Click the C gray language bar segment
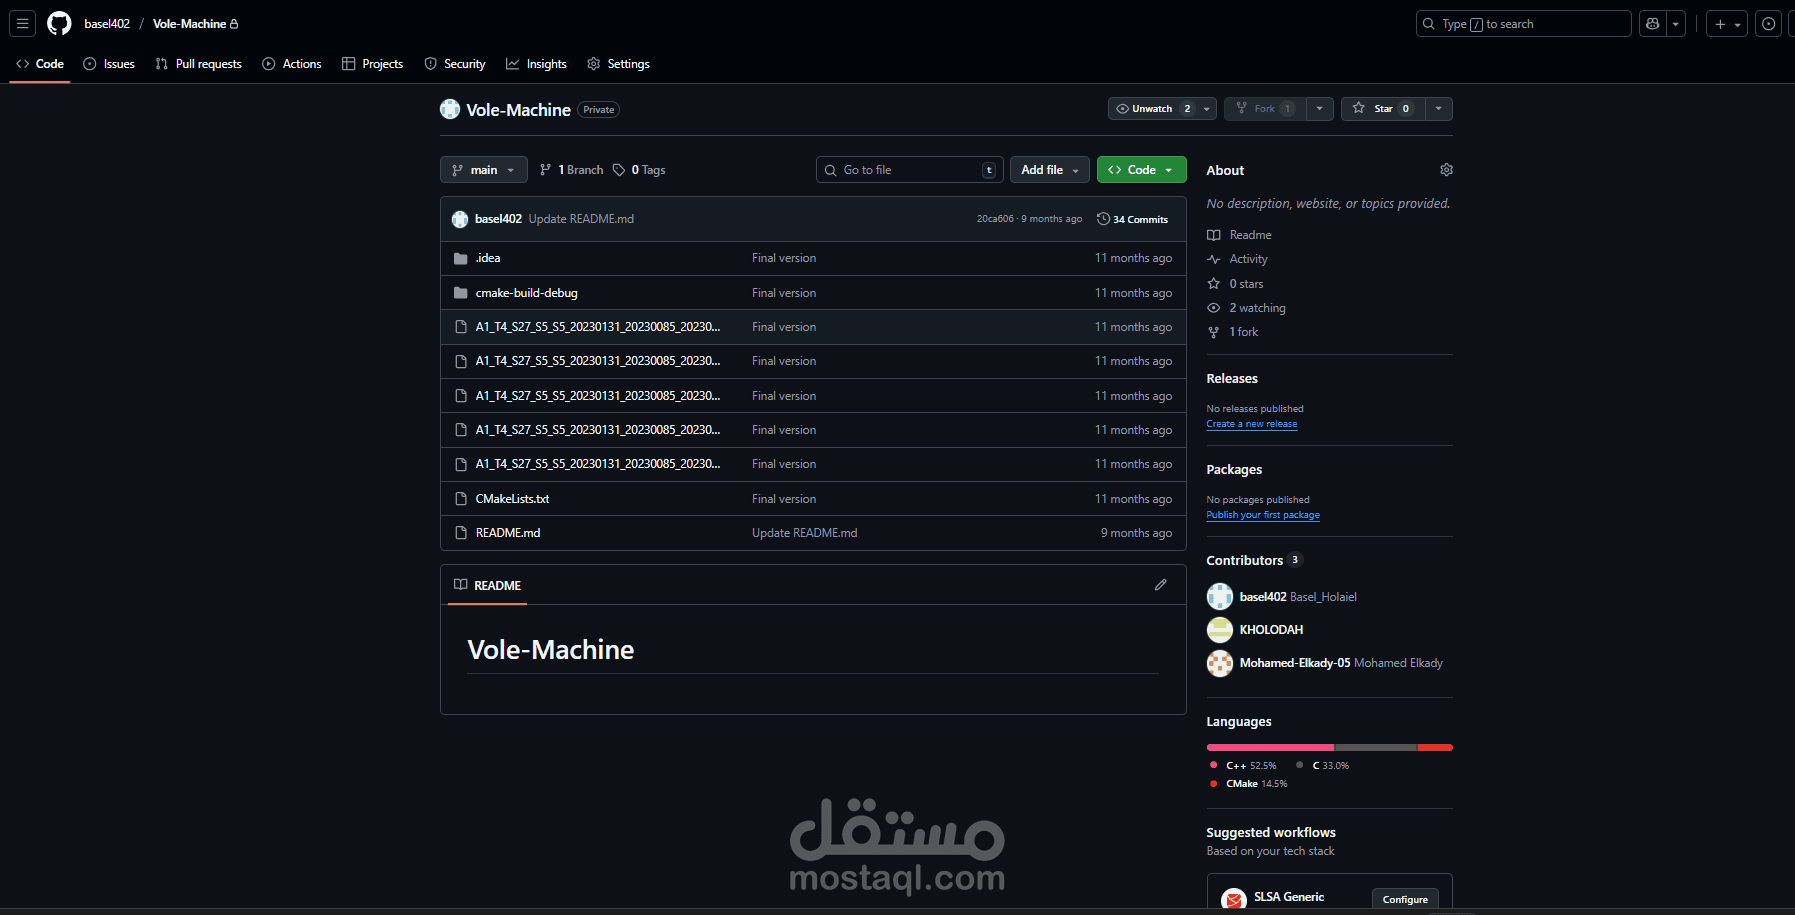Screen dimensions: 1795x915 click(x=1376, y=747)
